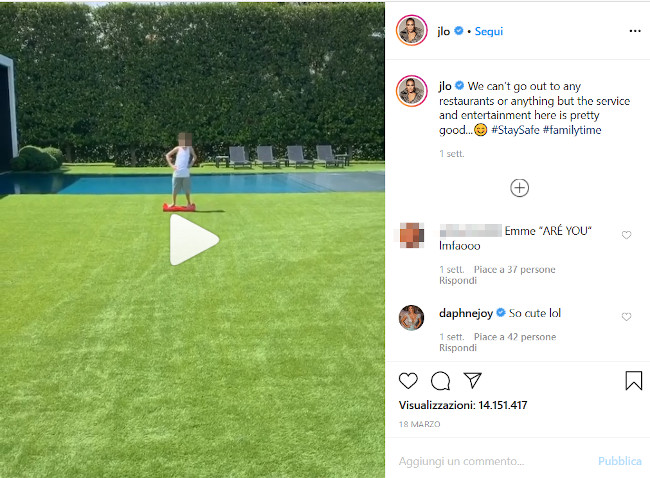The width and height of the screenshot is (650, 478).
Task: Follow jlo using the Segui link
Action: (x=488, y=31)
